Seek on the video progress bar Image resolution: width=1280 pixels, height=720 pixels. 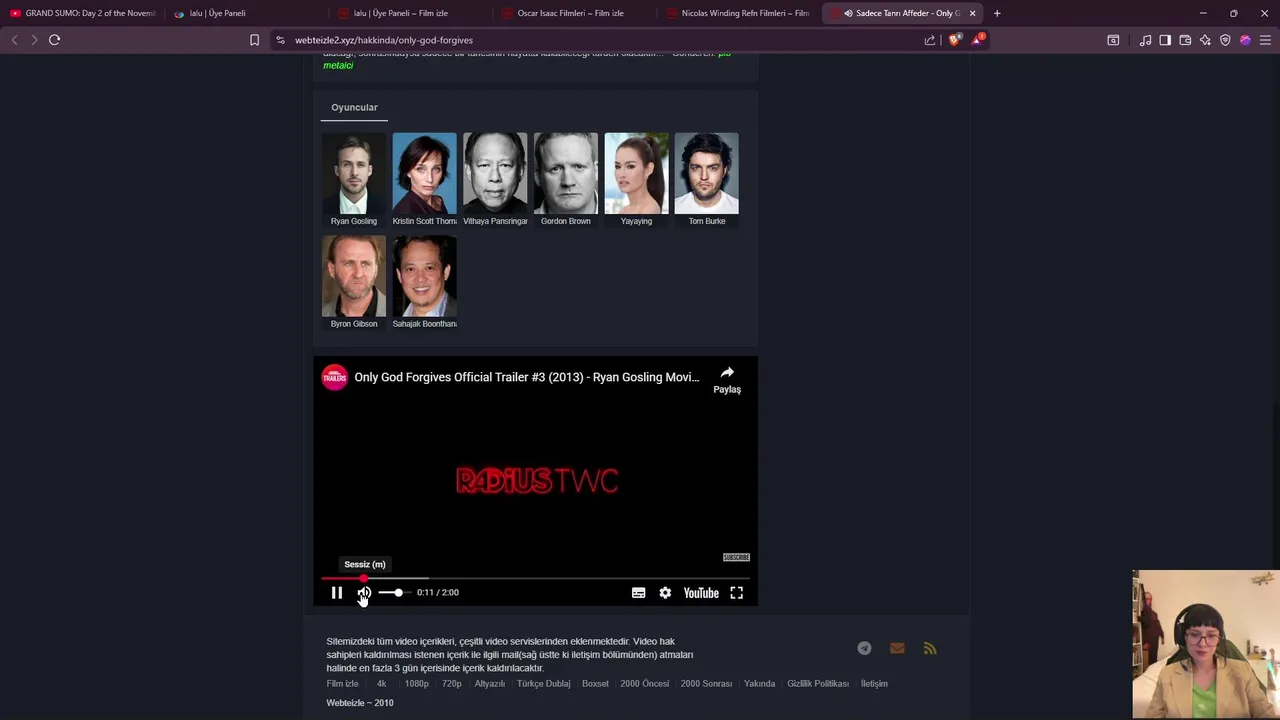[535, 578]
